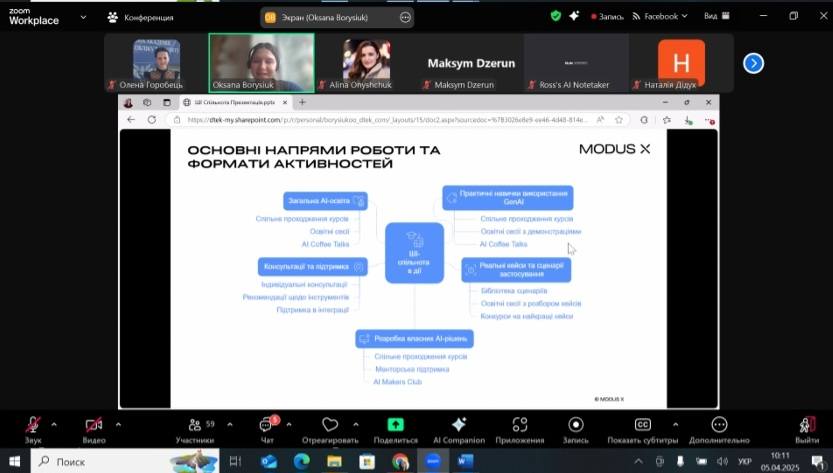Open the AI Companion sparkle icon
This screenshot has width=833, height=473.
(x=459, y=425)
